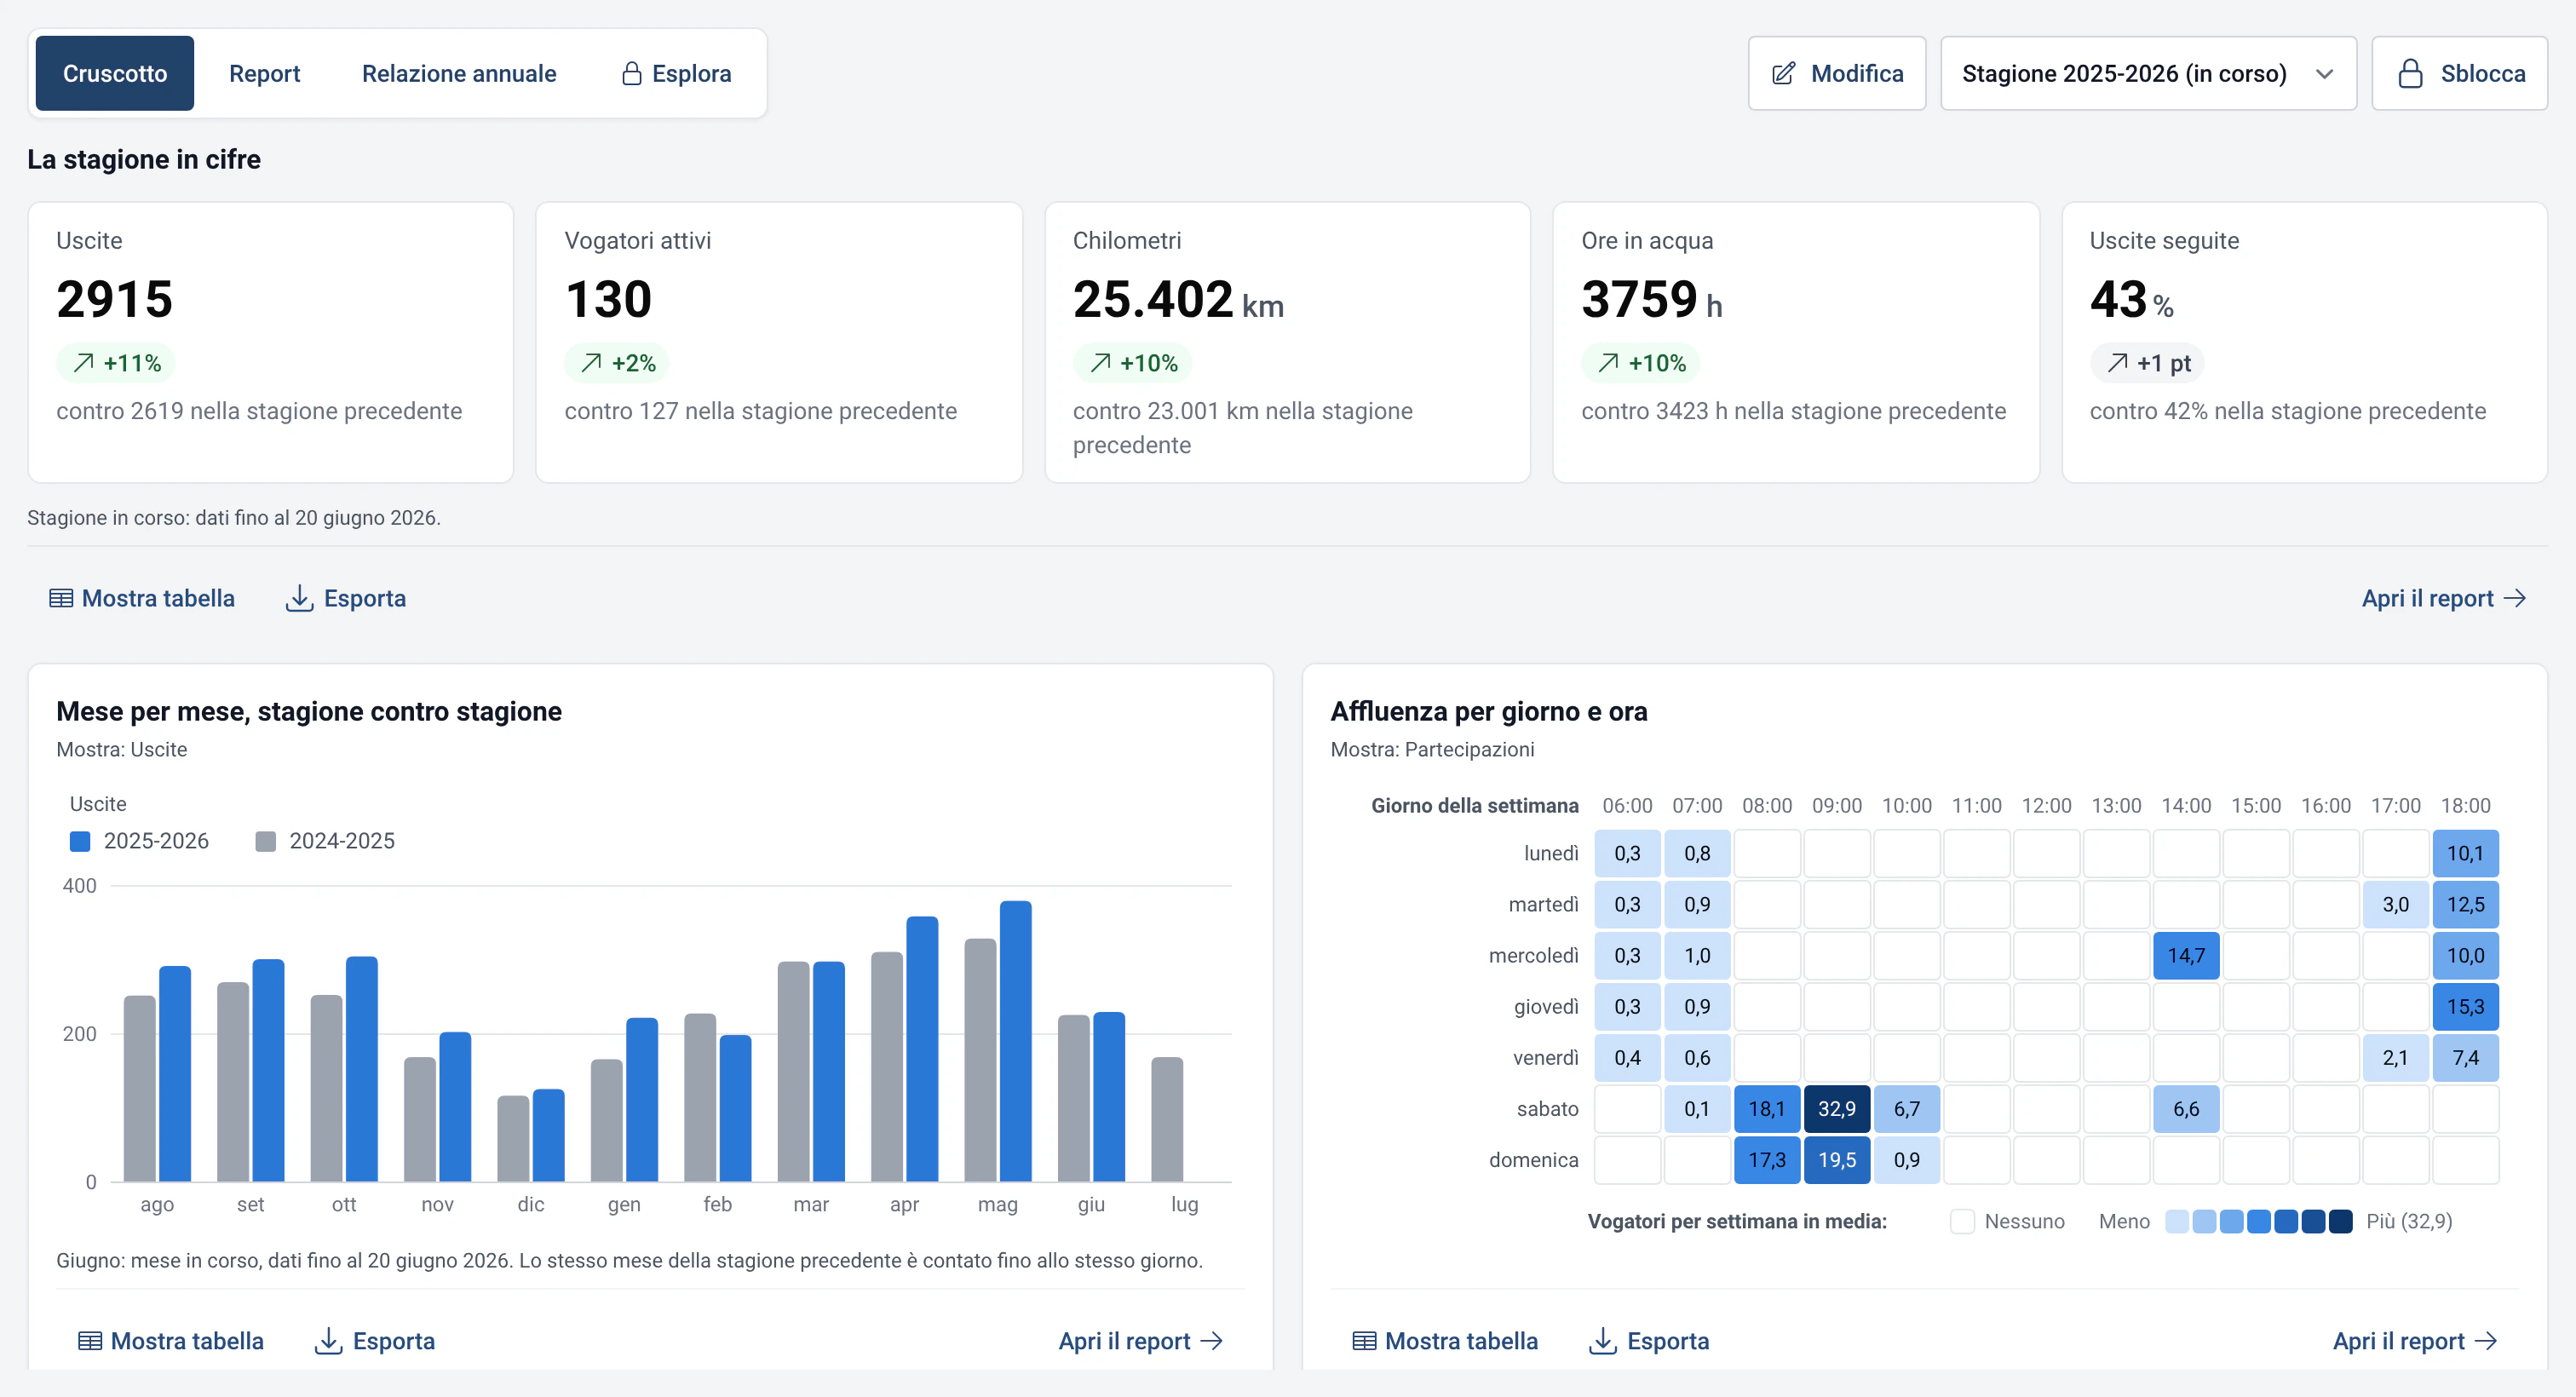Viewport: 2576px width, 1397px height.
Task: Toggle the 2025-2026 legend series
Action: (x=139, y=841)
